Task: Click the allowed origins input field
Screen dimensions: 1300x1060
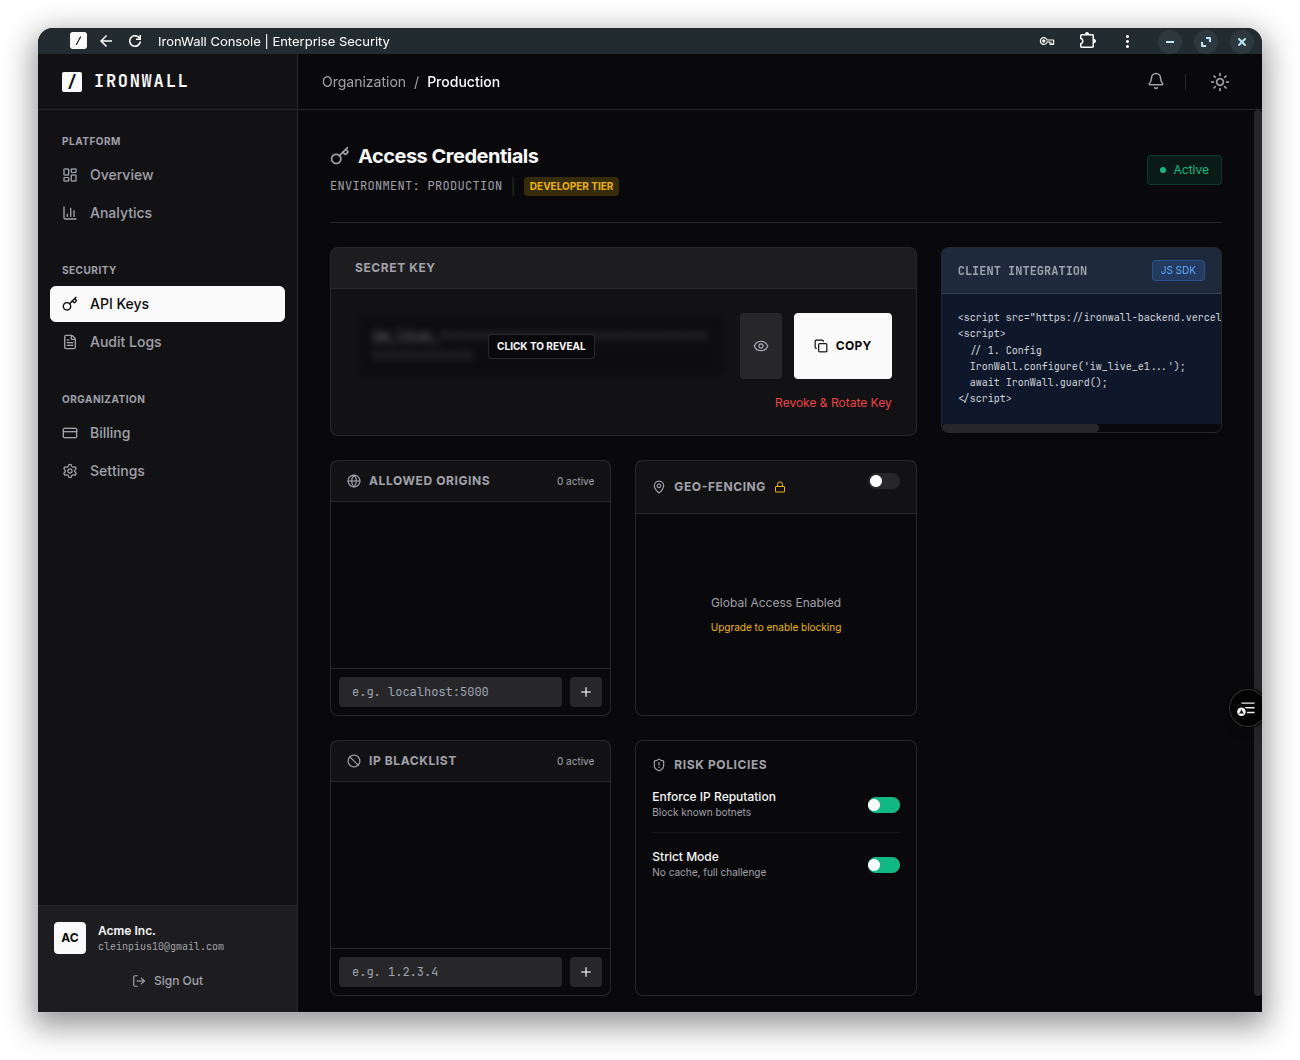Action: click(x=450, y=691)
